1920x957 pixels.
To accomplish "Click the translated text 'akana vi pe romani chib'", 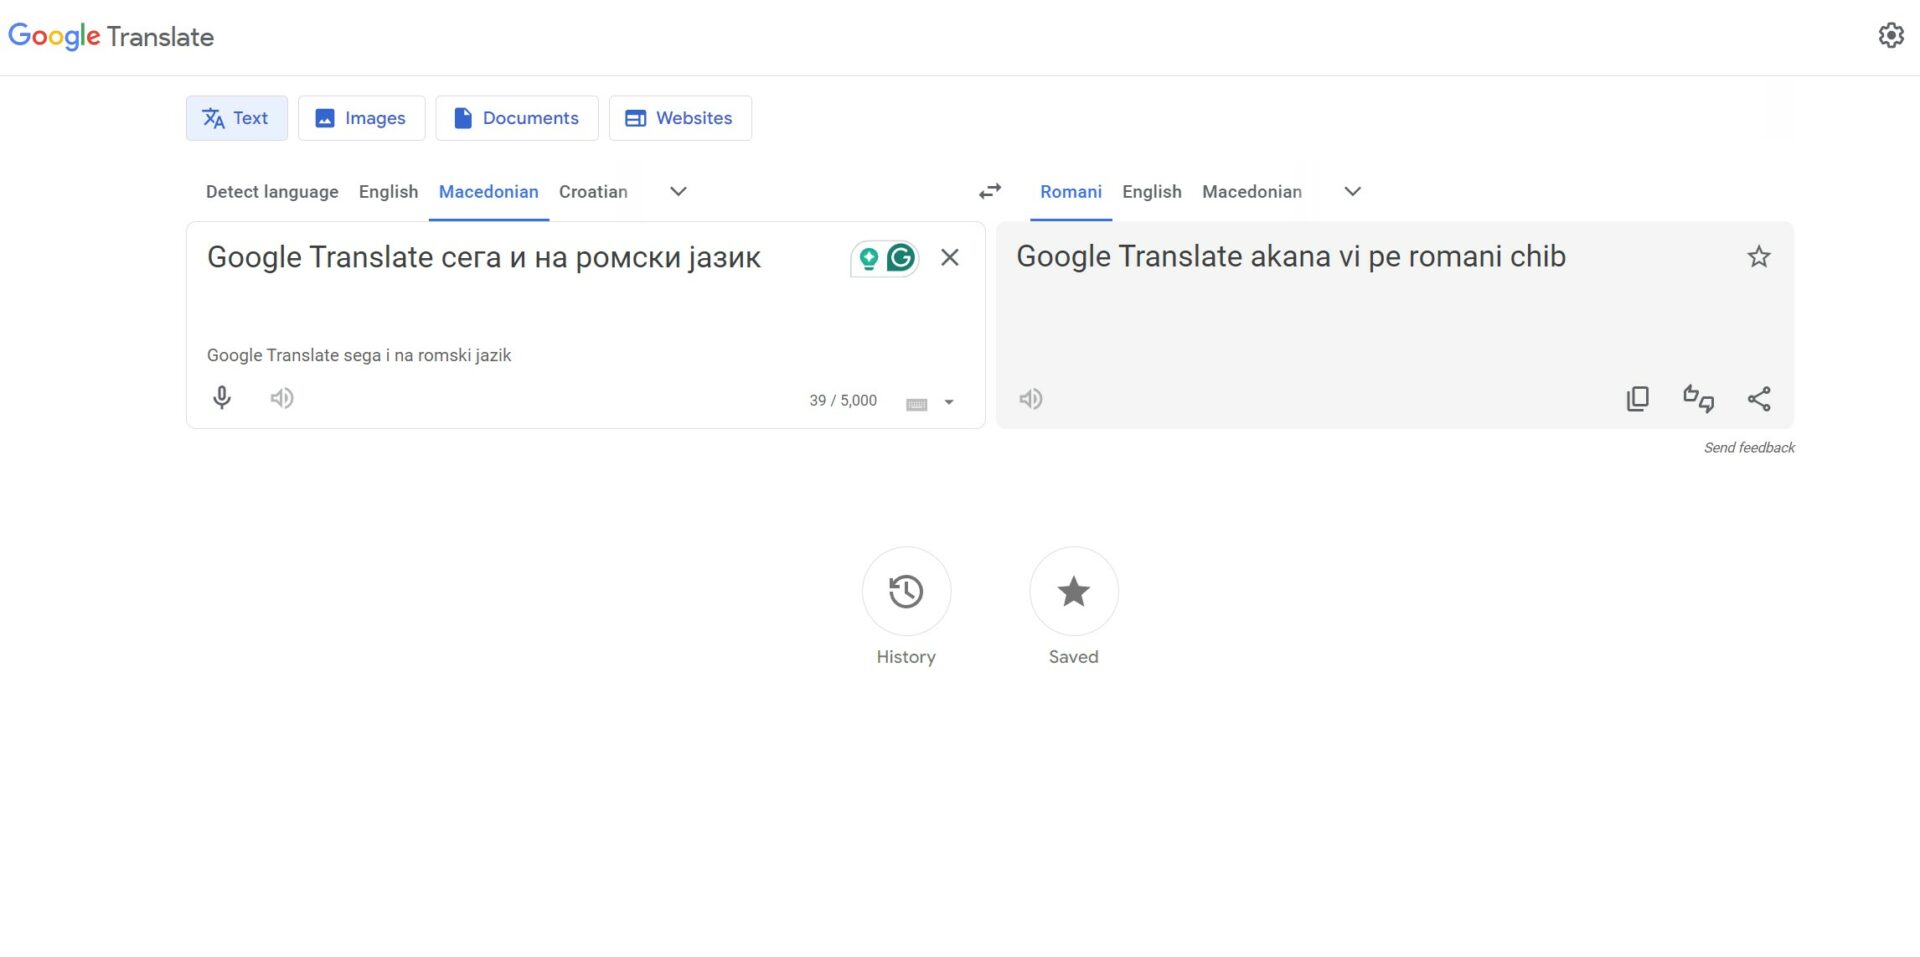I will tap(1408, 257).
